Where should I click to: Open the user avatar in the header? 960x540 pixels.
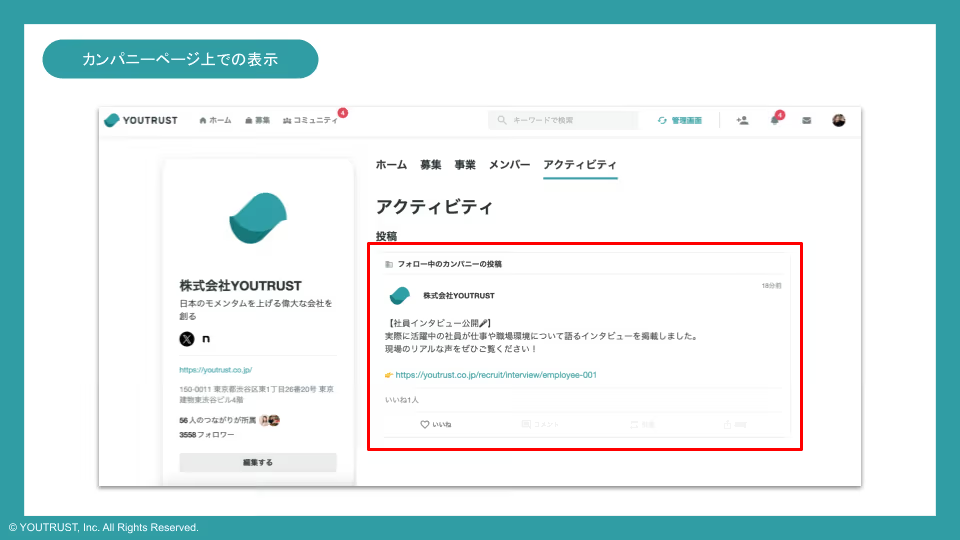click(839, 121)
